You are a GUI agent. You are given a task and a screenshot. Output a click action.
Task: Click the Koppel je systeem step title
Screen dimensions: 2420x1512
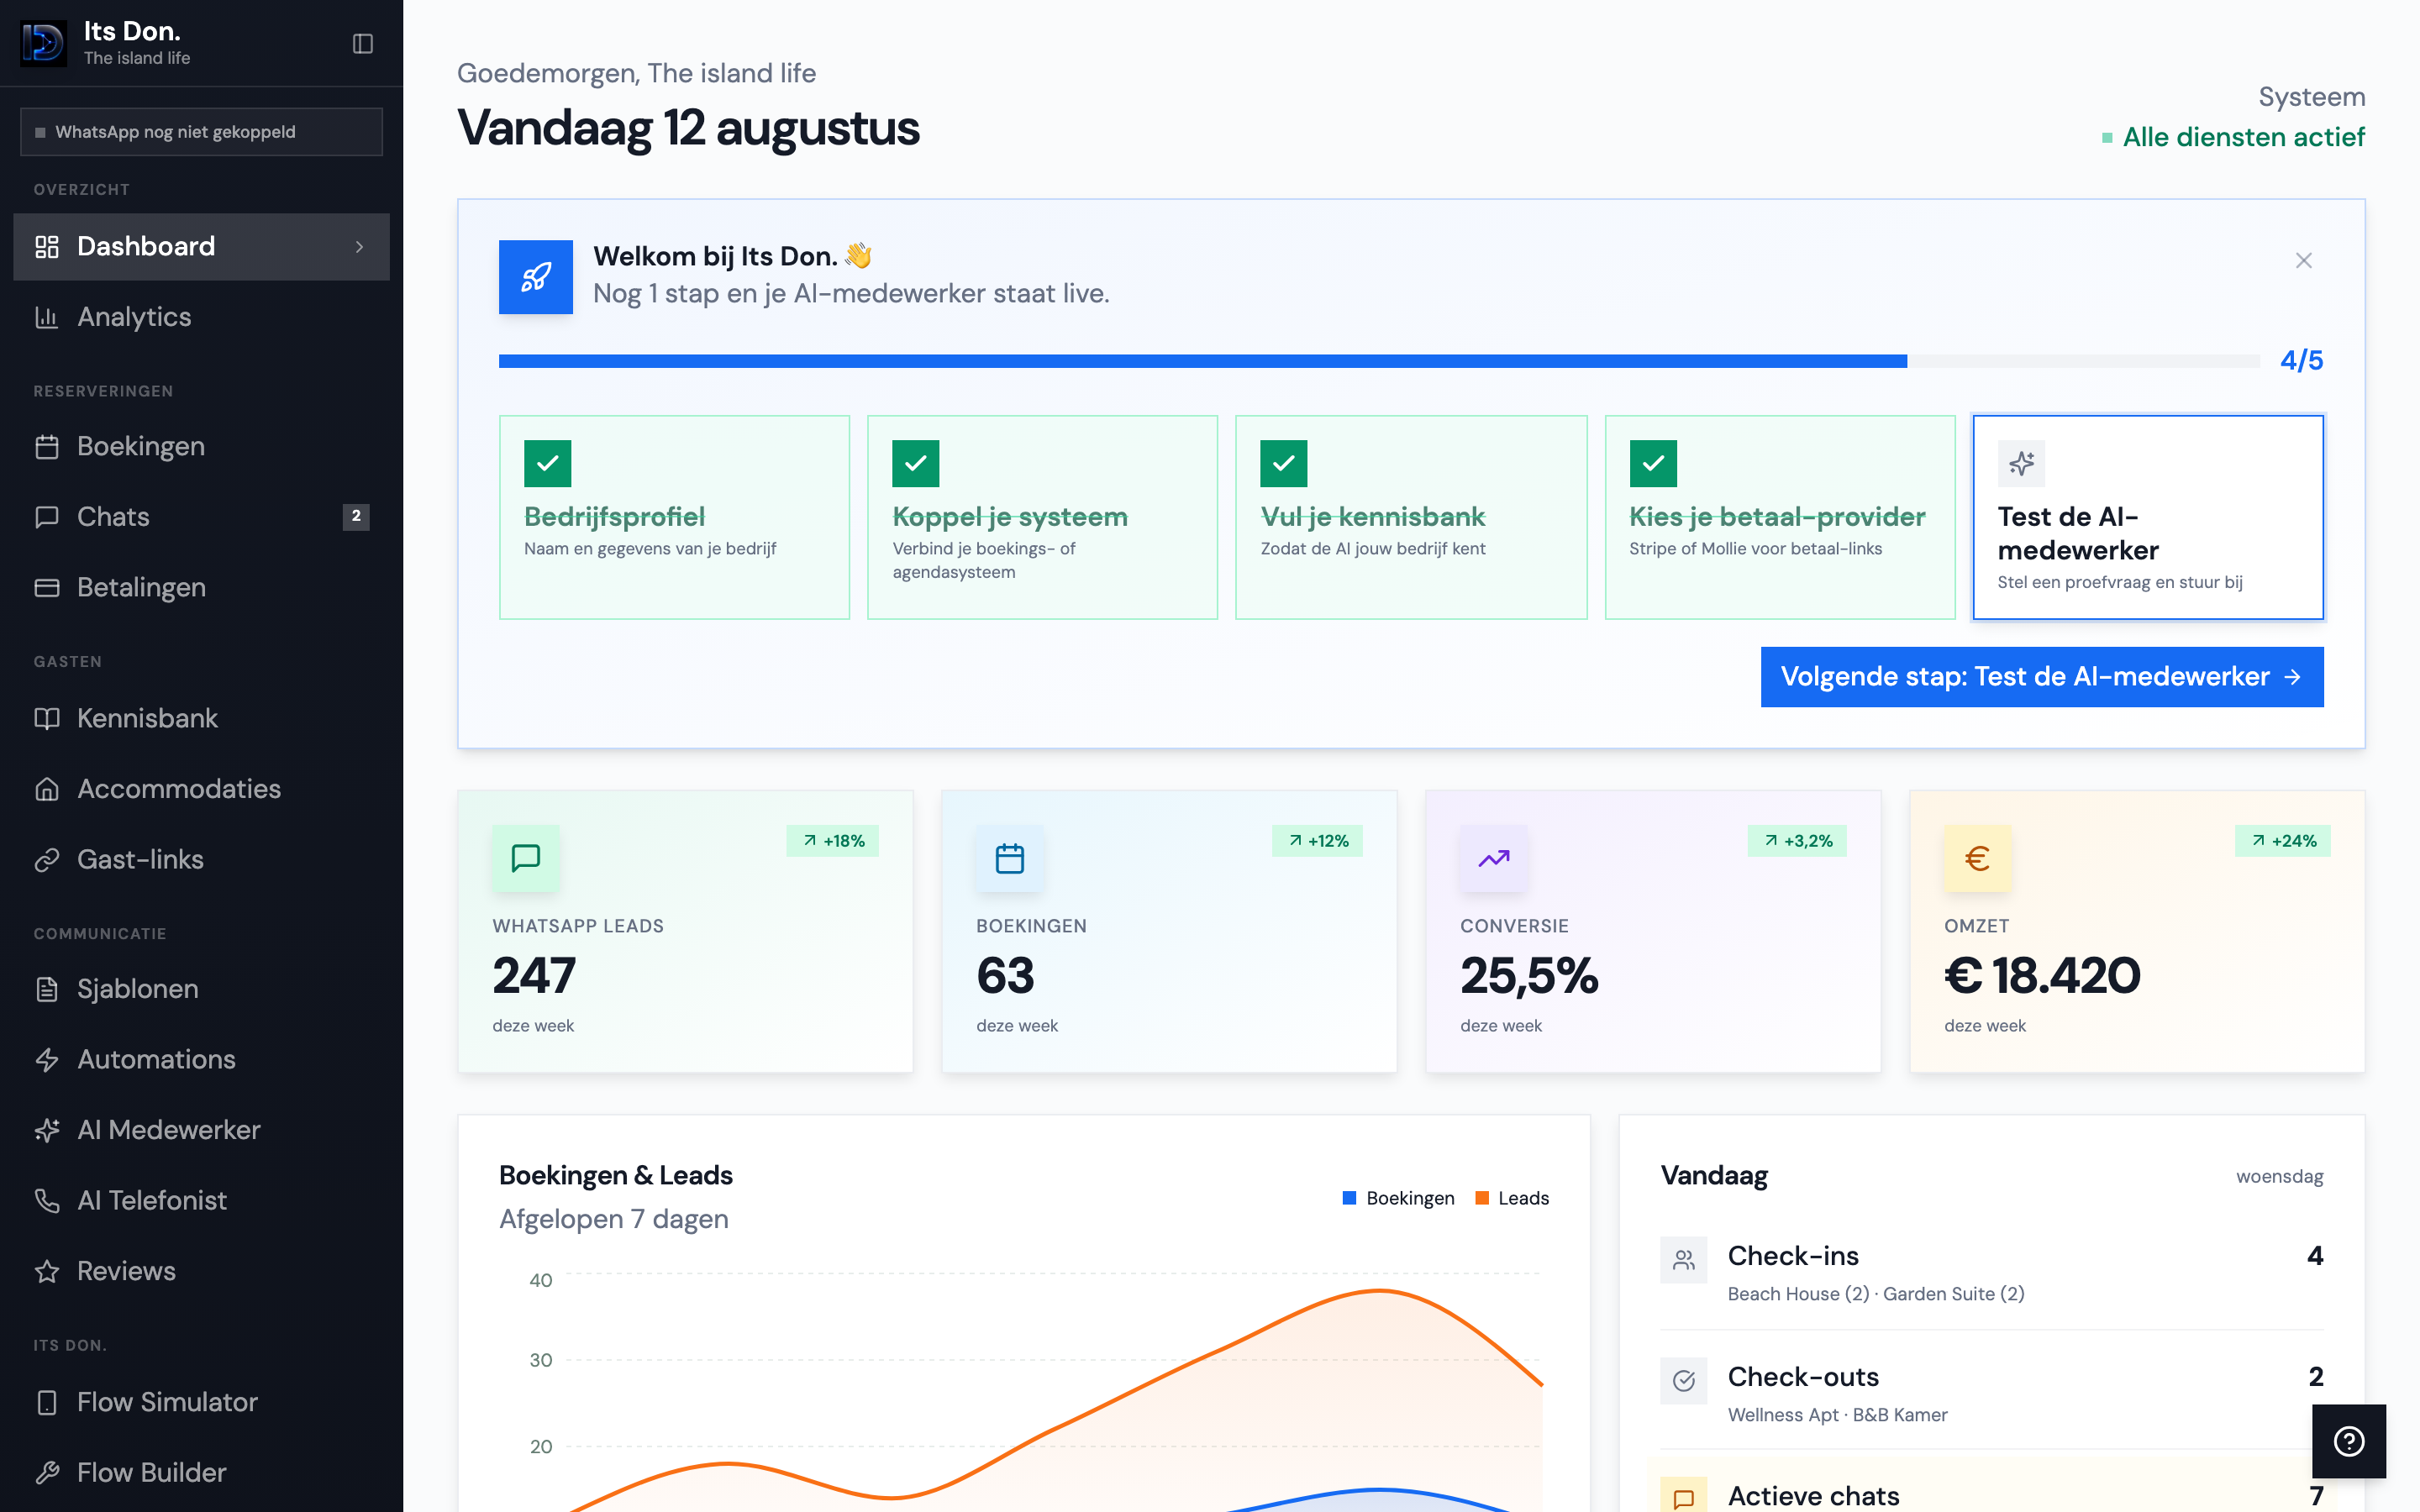1010,517
